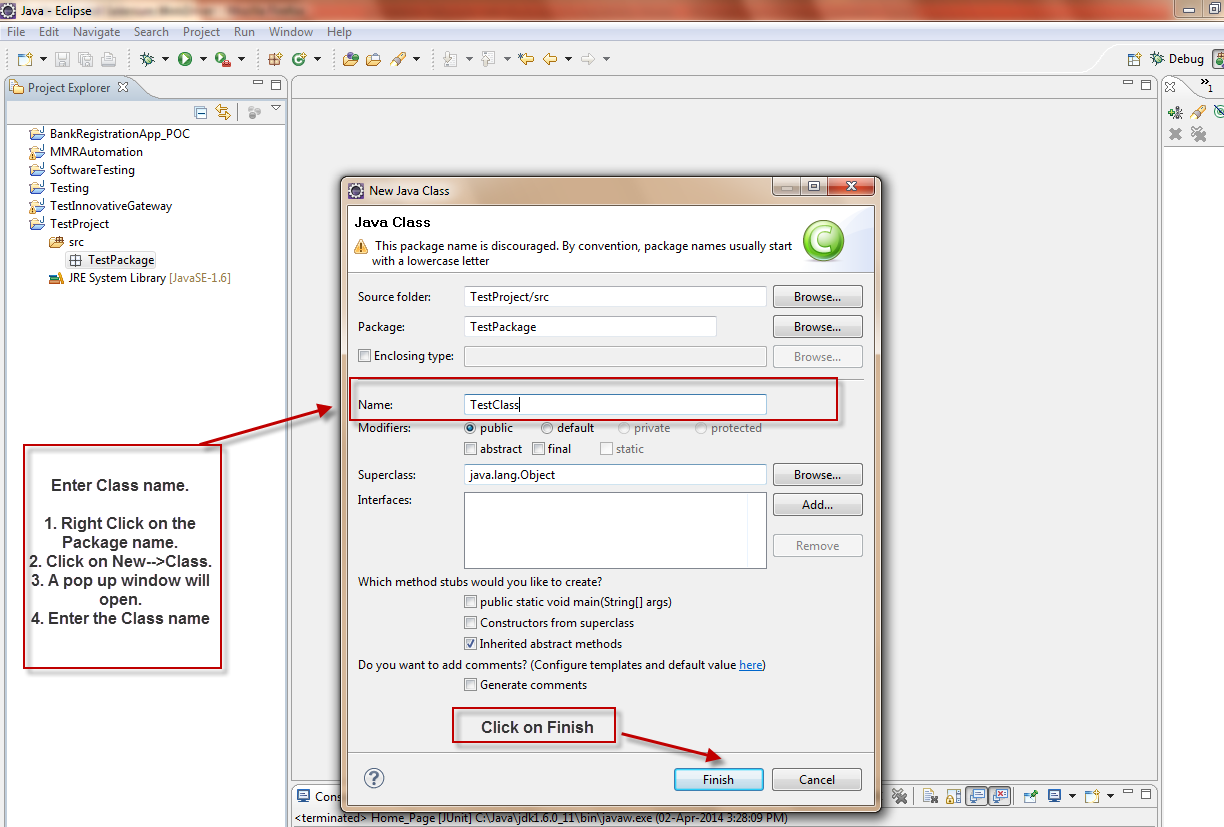Open the Run launch dropdown arrow

[203, 59]
